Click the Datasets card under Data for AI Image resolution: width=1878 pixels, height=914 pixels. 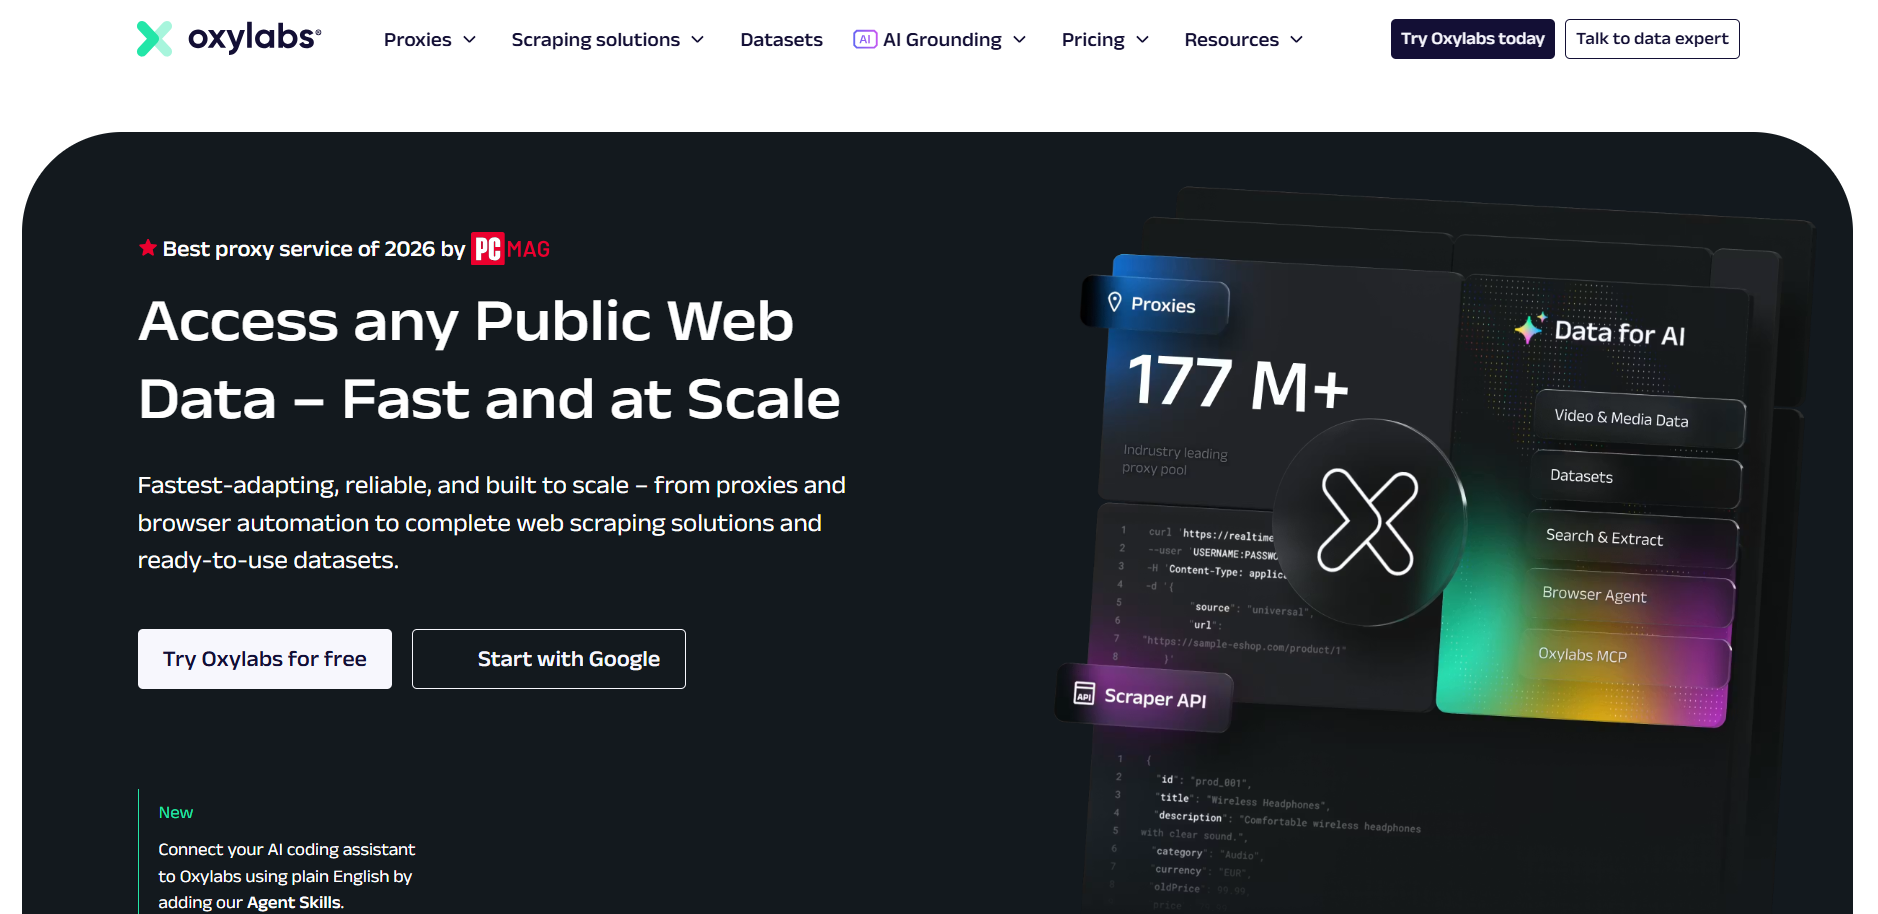[1636, 480]
